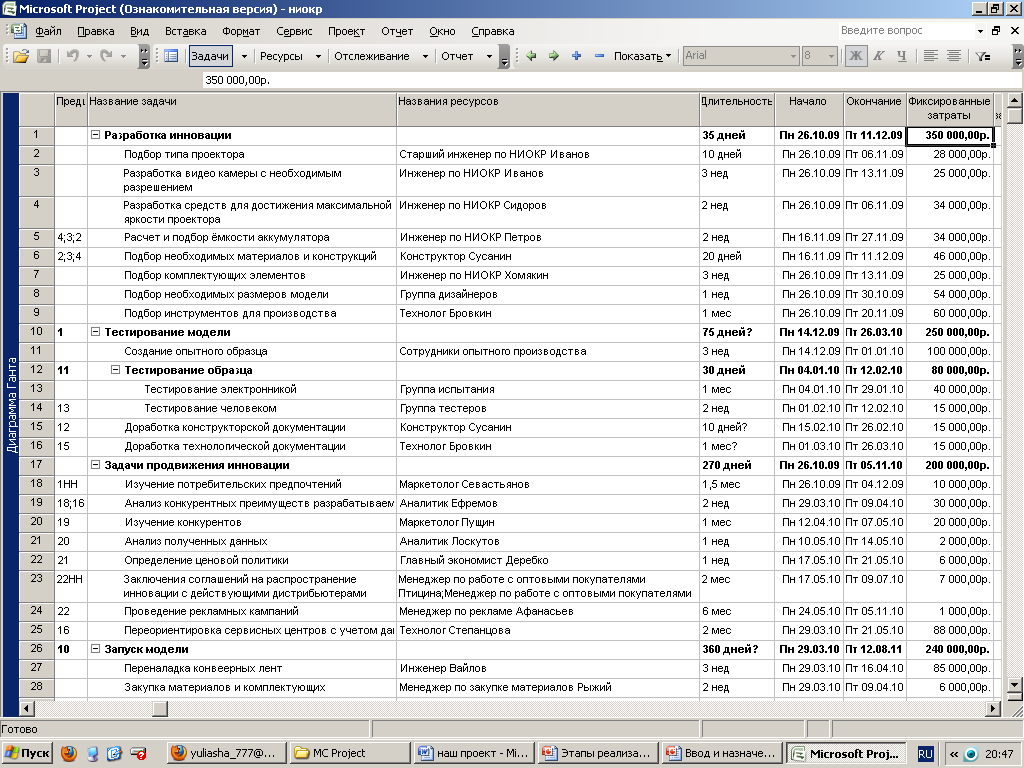Click the Пуск start button
Image resolution: width=1024 pixels, height=768 pixels.
27,754
